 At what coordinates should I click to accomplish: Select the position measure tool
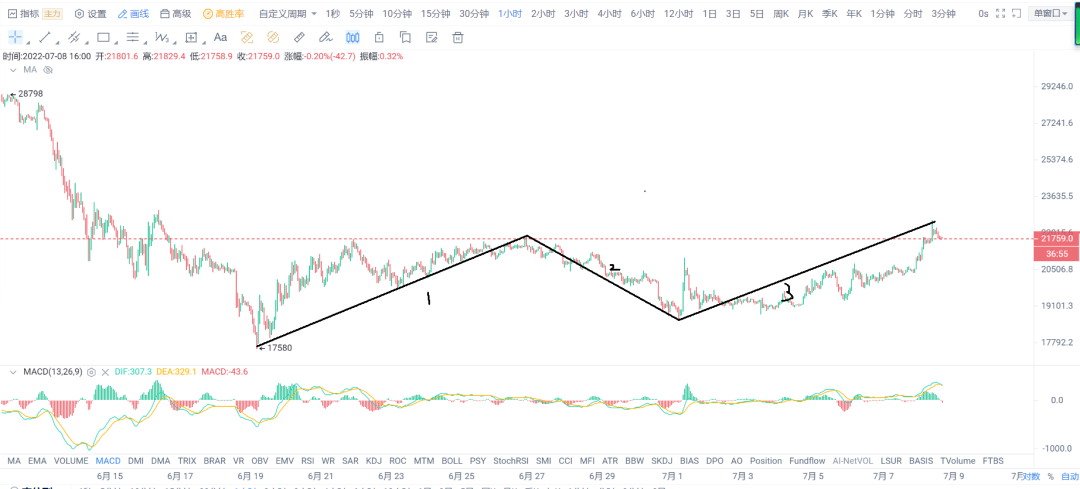[x=191, y=37]
